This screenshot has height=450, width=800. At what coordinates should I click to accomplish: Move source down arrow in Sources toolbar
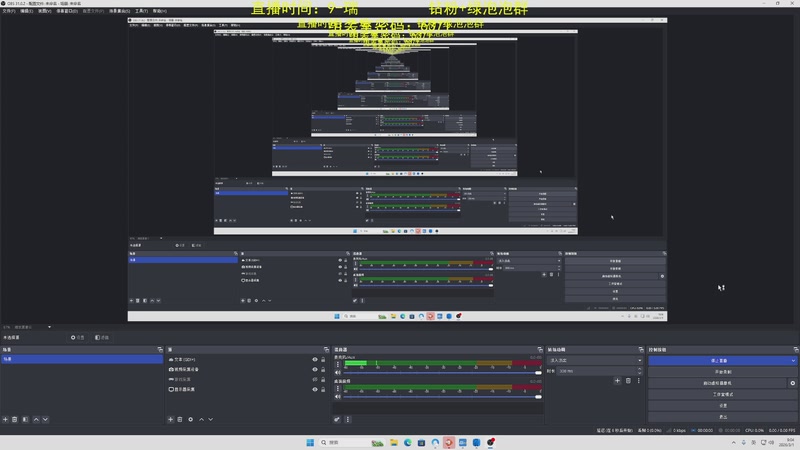click(211, 419)
